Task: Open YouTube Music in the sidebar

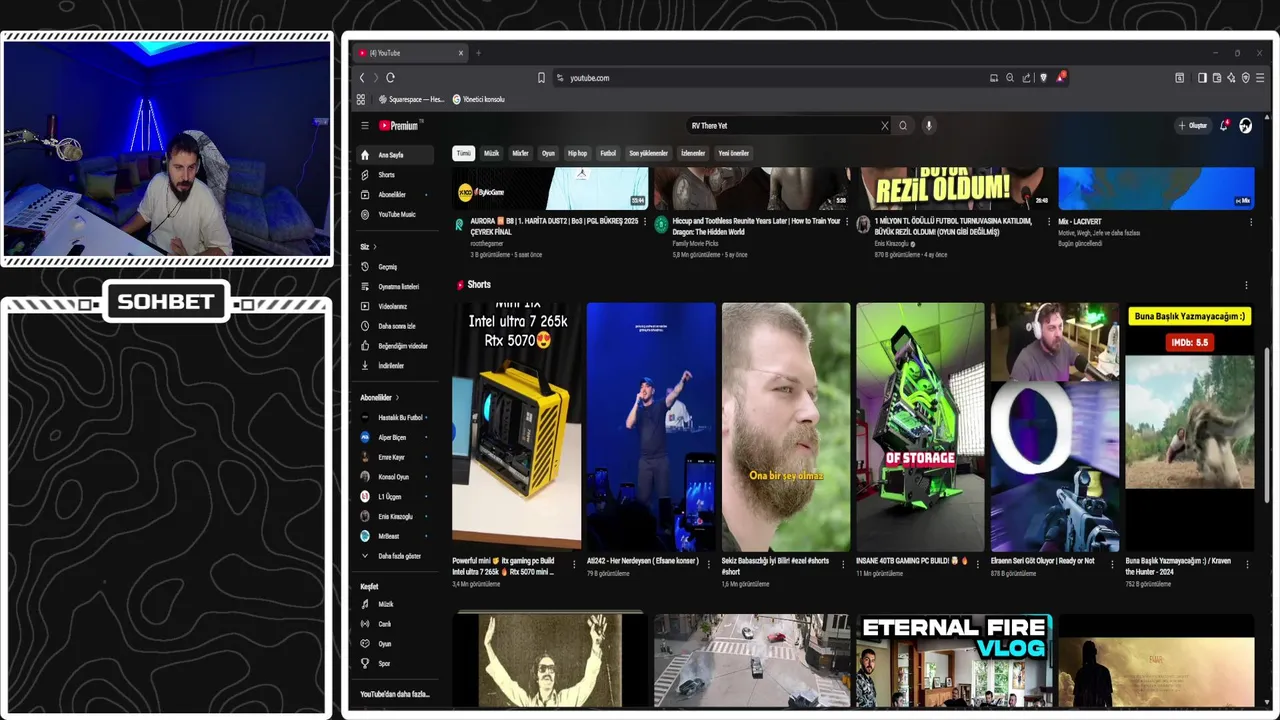Action: click(396, 214)
